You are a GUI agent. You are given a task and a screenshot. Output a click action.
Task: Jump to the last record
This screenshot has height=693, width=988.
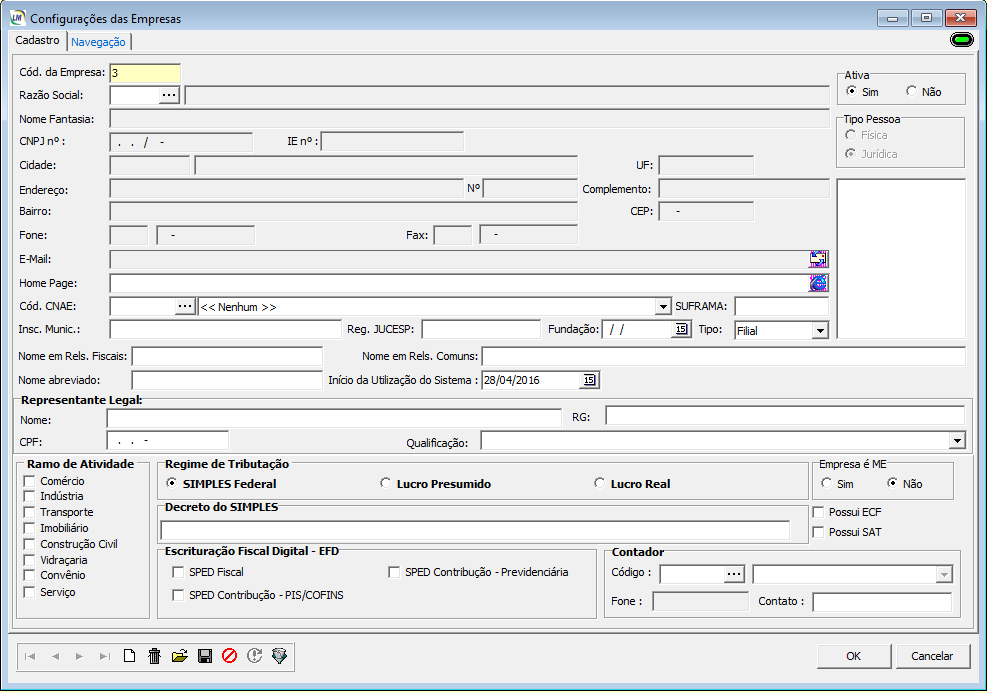click(105, 656)
